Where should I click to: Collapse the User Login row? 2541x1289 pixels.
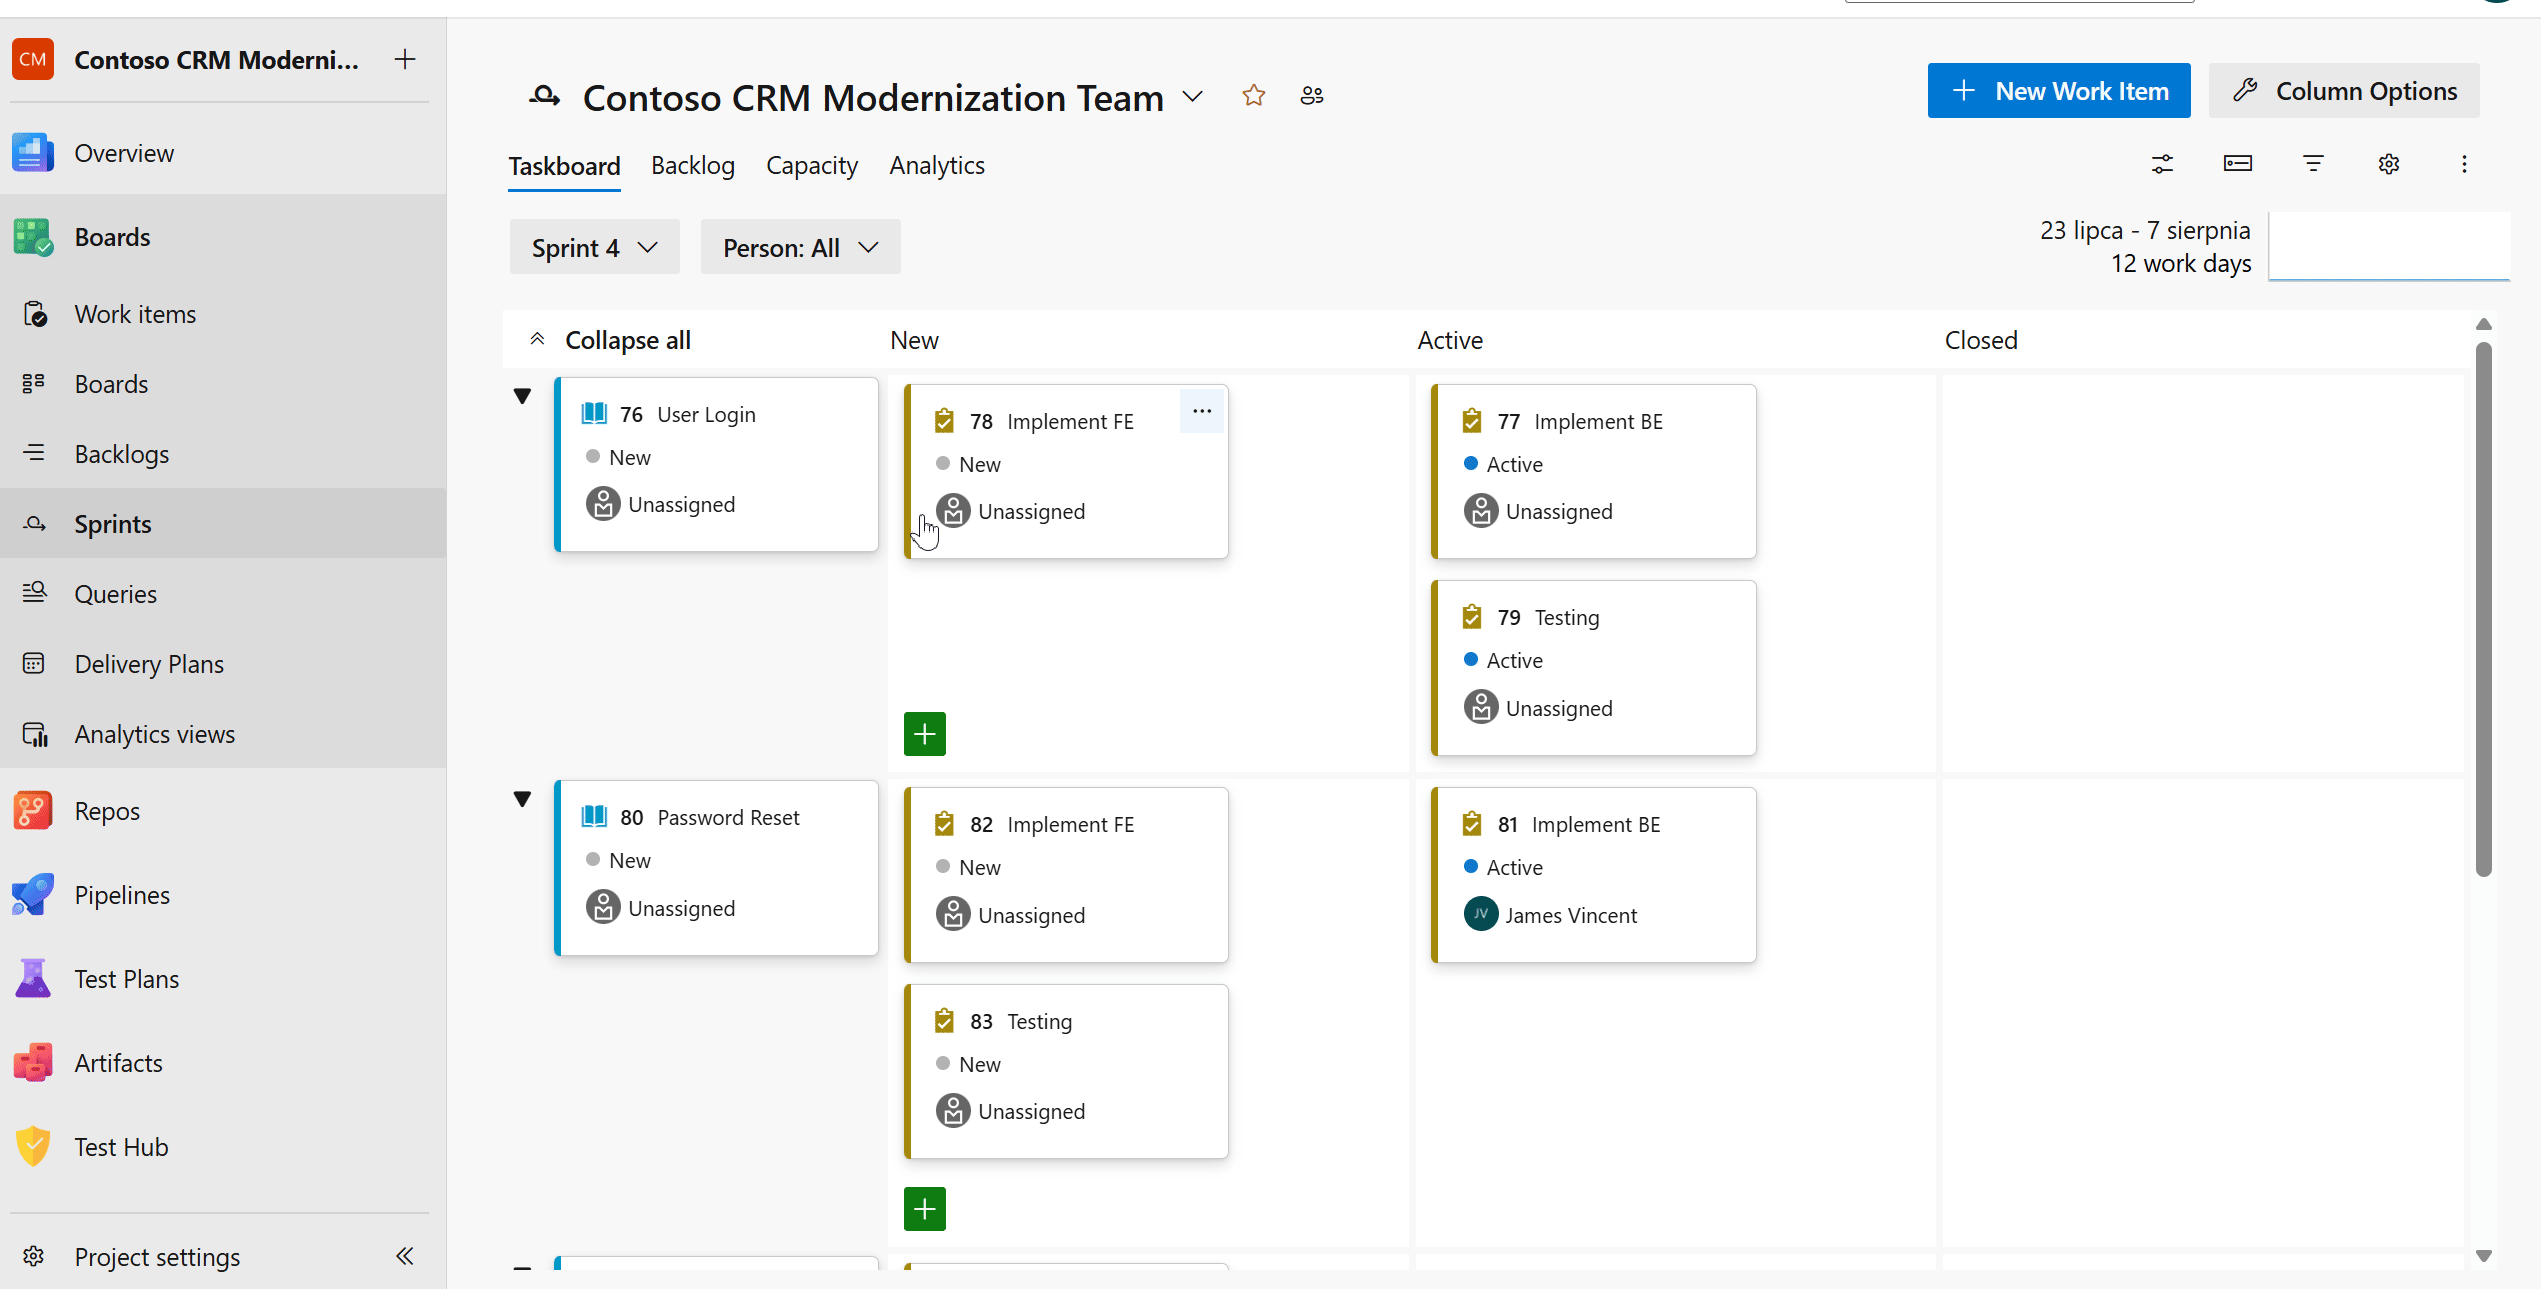coord(522,396)
